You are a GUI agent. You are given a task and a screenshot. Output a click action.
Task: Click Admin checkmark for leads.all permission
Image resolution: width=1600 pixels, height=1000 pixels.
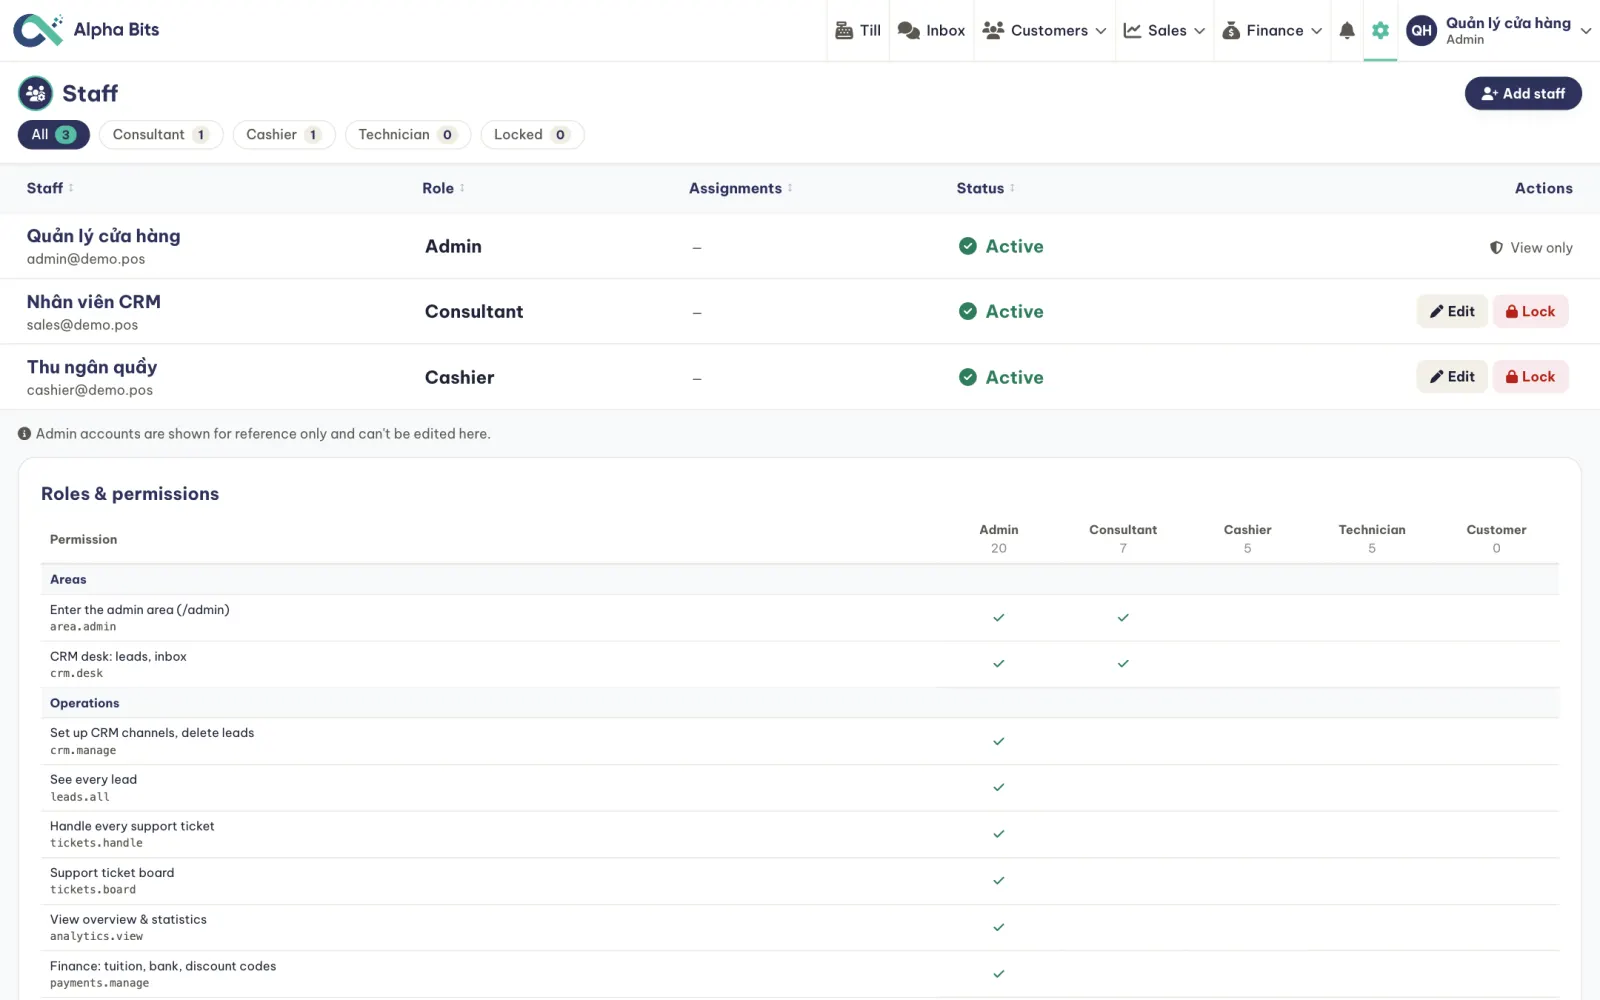(x=998, y=788)
